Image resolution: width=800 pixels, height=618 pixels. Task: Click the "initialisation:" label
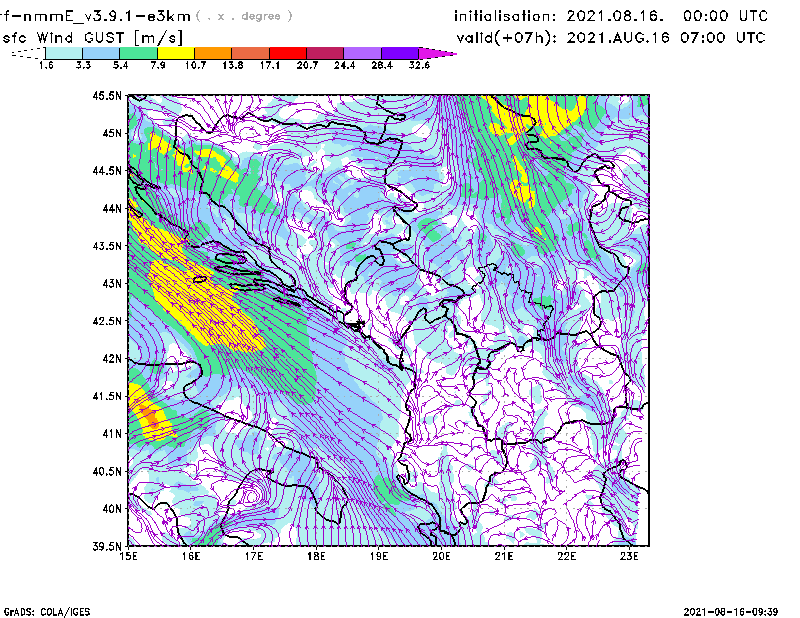(x=505, y=16)
